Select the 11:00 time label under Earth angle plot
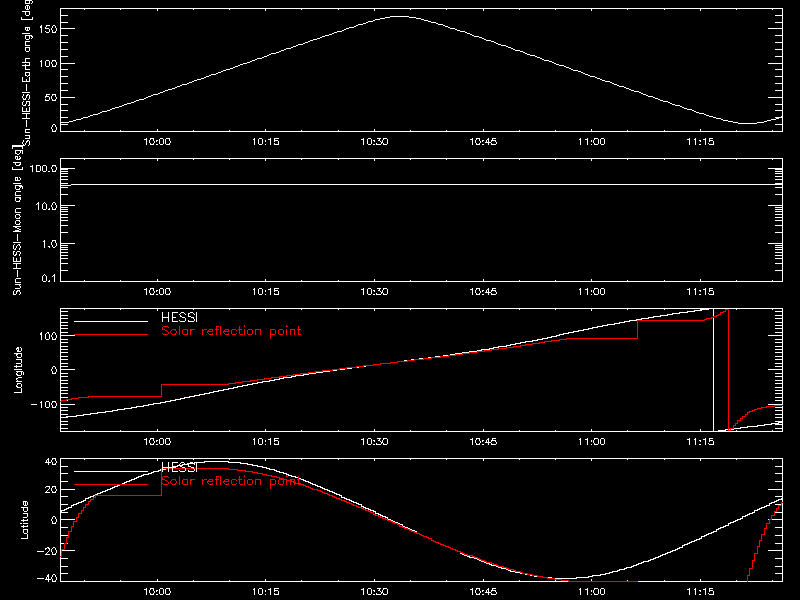 coord(592,142)
